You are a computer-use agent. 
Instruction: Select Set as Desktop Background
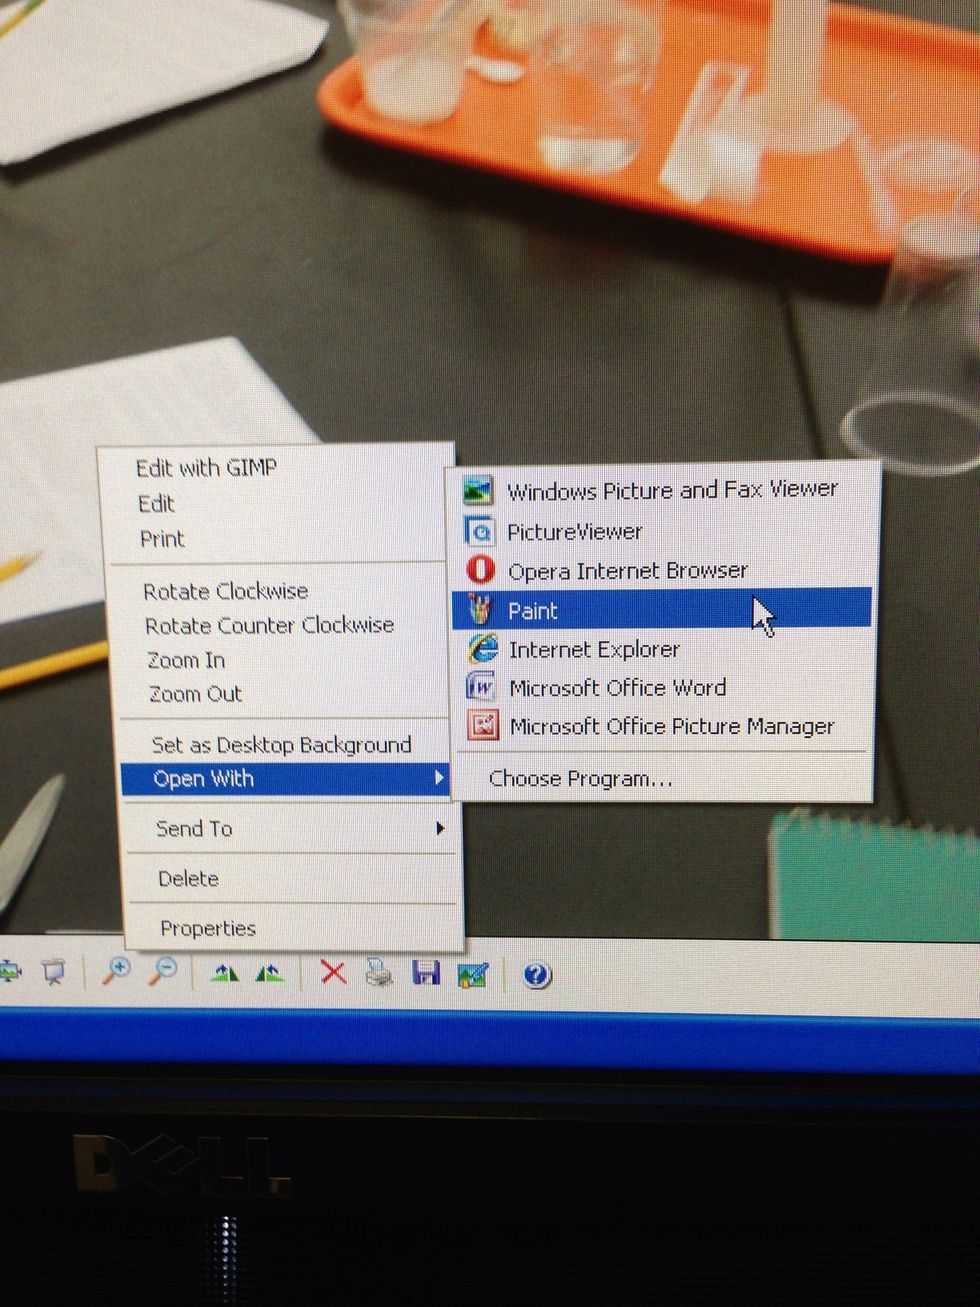tap(281, 745)
